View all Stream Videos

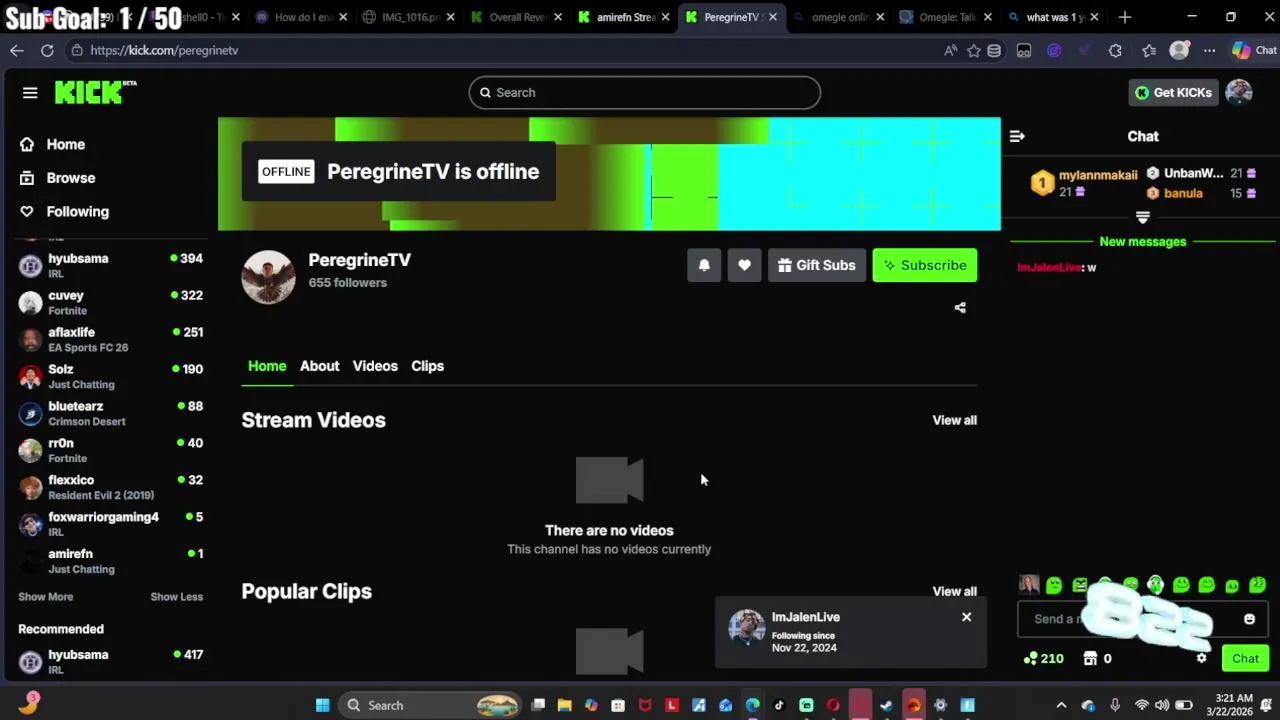(954, 420)
